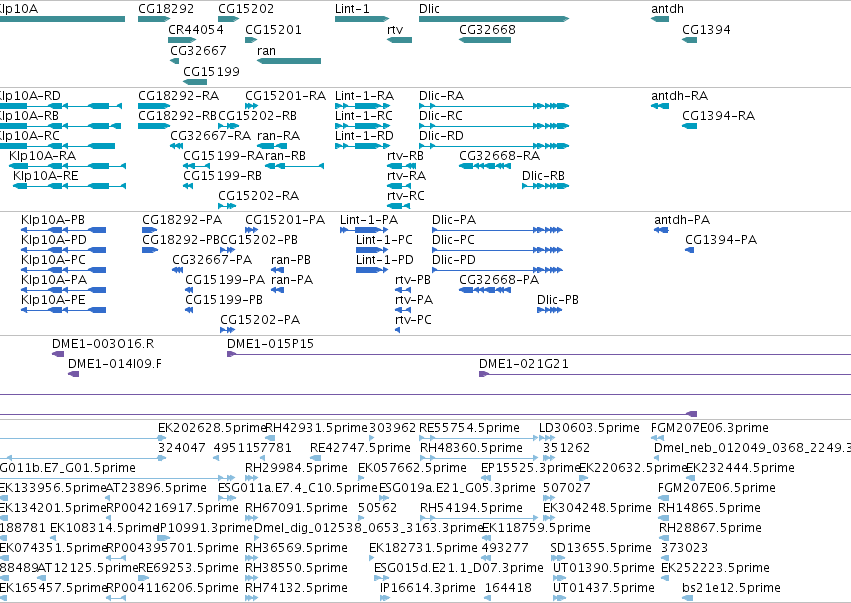Viewport: 851px width, 603px height.
Task: Click clone DME1-014I09.F
Action: coord(73,374)
